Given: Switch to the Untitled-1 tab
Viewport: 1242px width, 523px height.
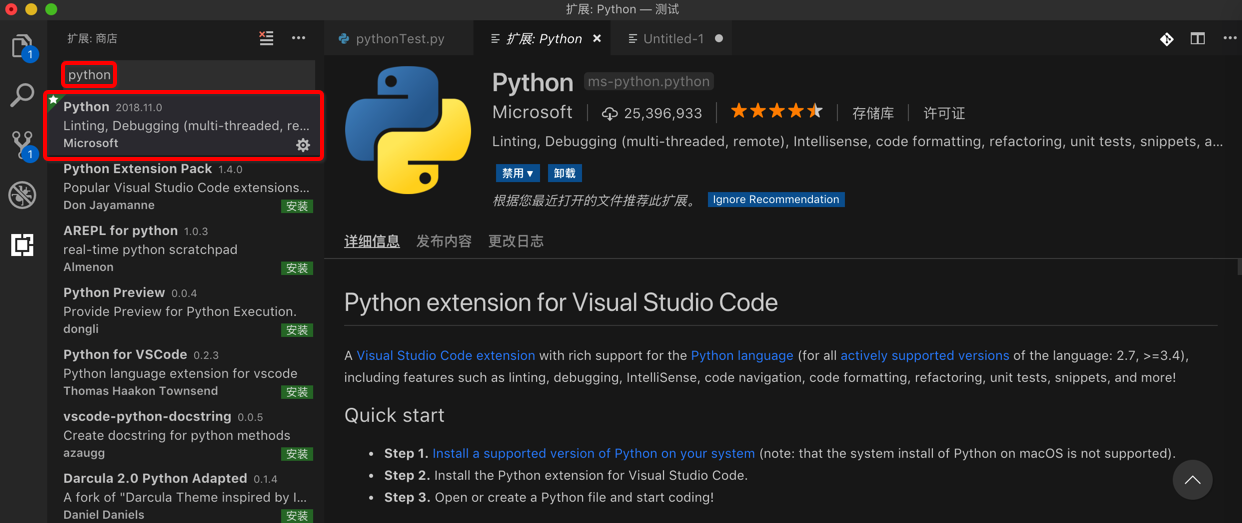Looking at the screenshot, I should tap(672, 39).
